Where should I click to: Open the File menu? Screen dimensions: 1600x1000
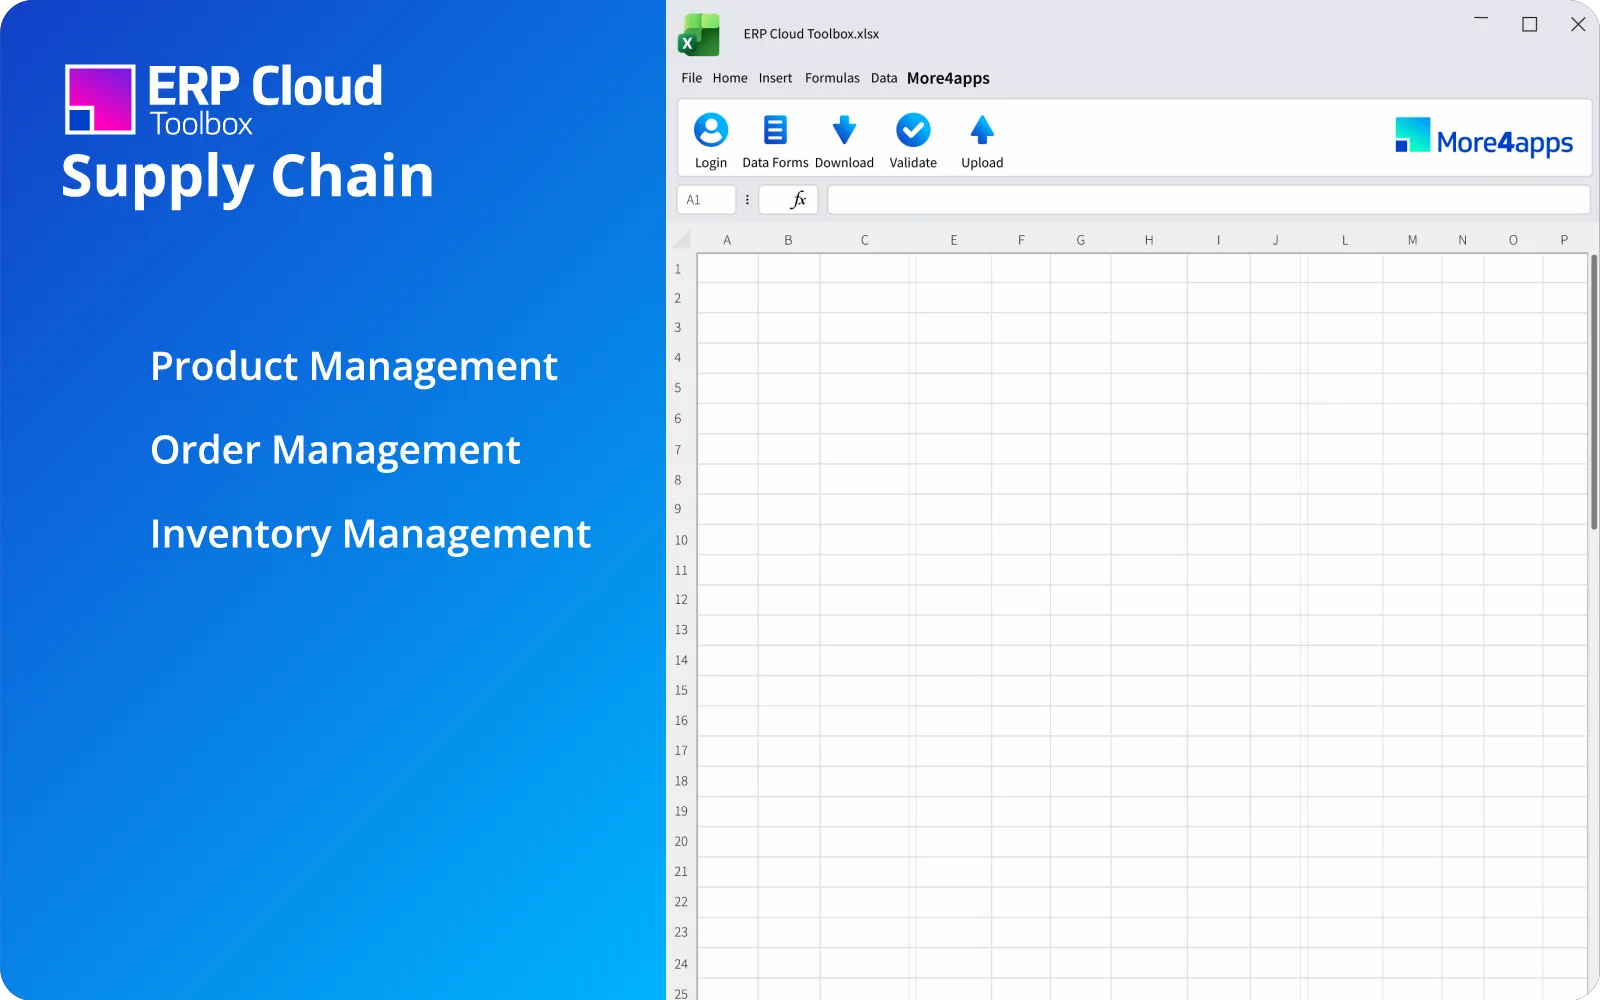(x=692, y=78)
